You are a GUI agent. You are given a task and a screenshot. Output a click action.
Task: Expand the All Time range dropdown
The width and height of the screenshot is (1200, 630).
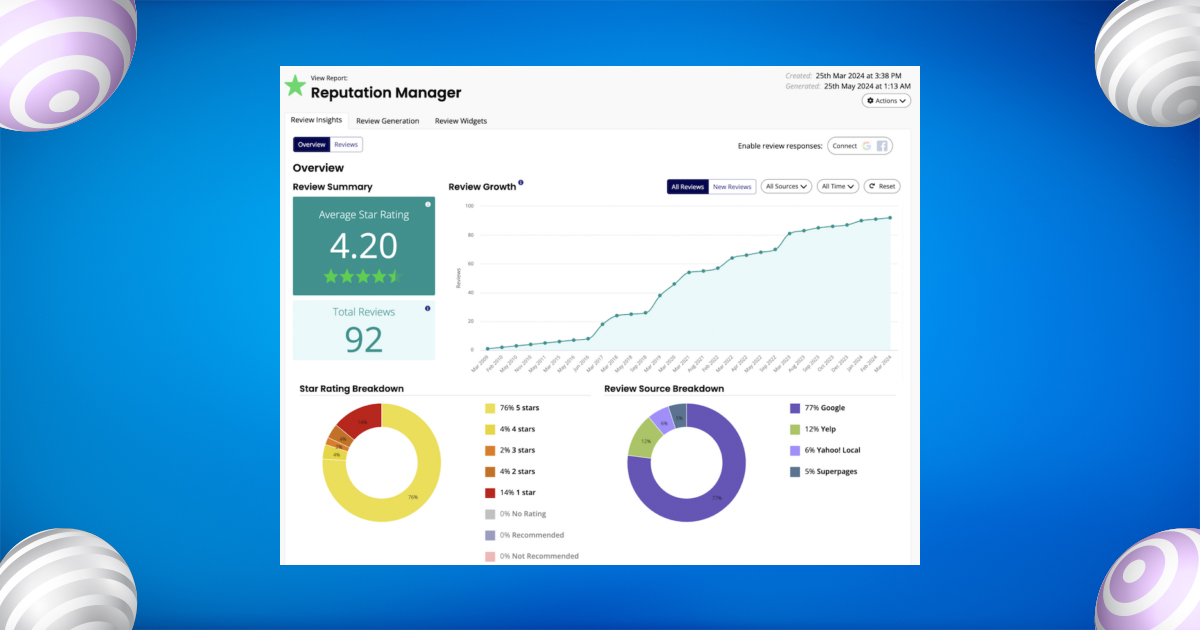pos(837,186)
